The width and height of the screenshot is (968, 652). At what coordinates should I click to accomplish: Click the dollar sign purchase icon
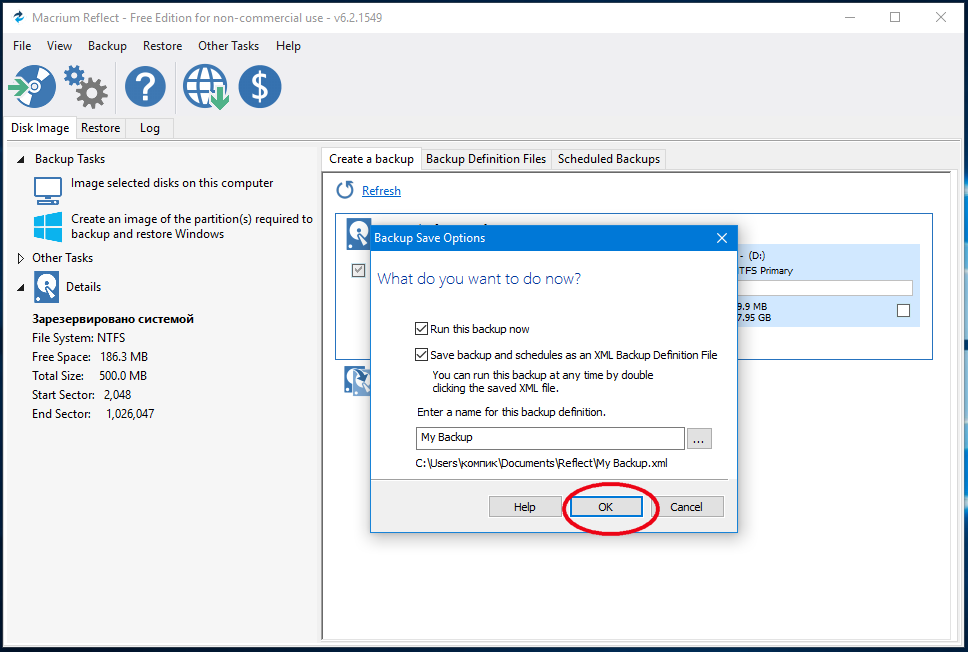(x=260, y=86)
